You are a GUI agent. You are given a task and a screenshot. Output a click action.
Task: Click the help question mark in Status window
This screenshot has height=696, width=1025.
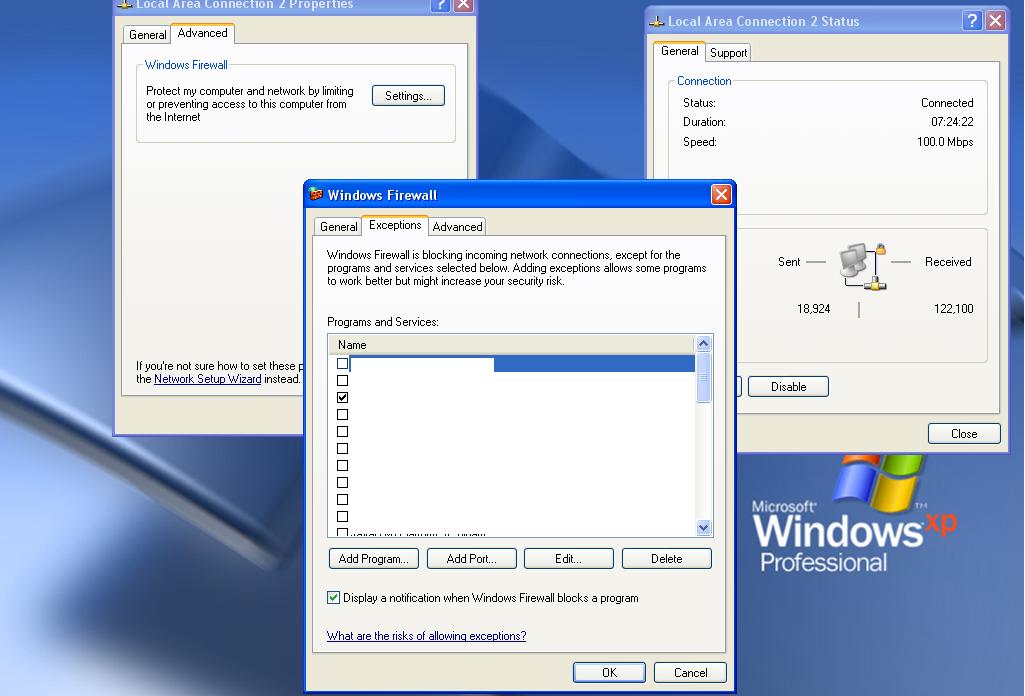tap(972, 20)
